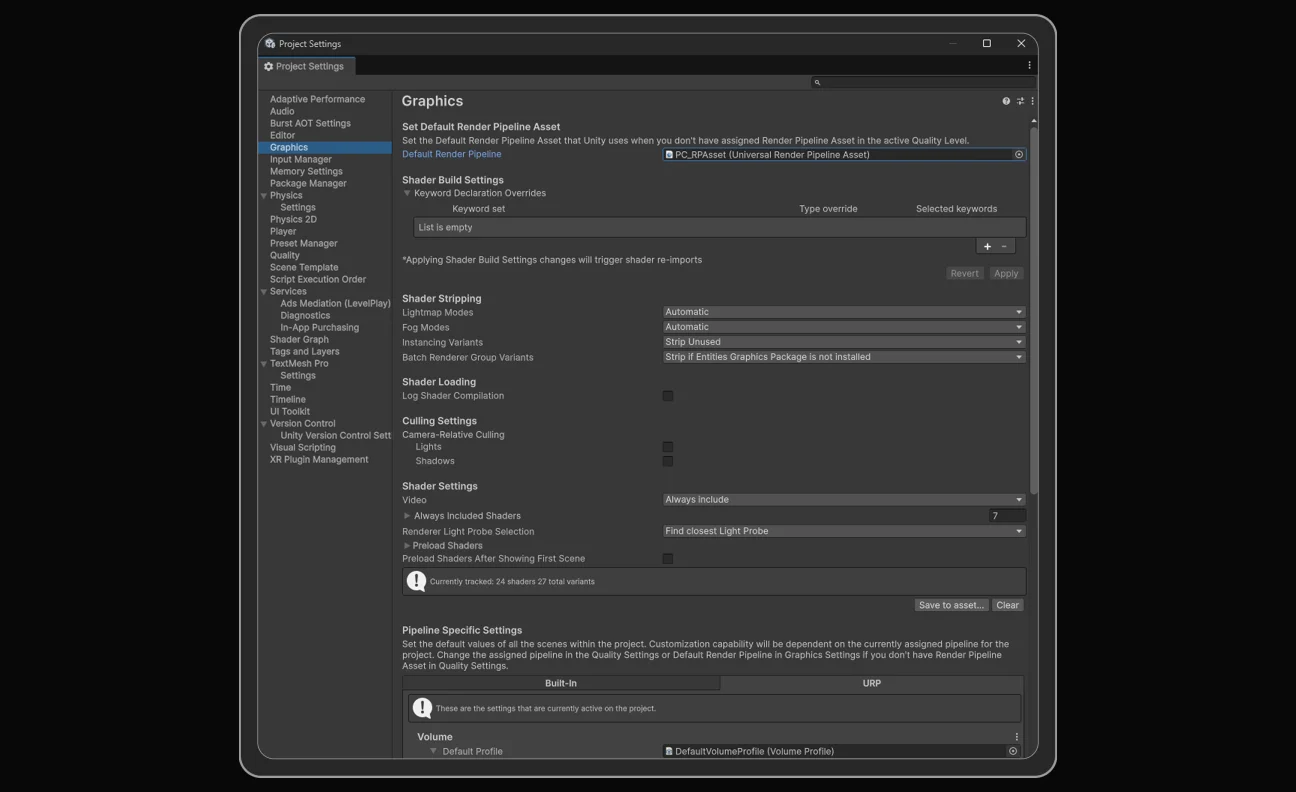Click the gear icon on Project Settings tab
This screenshot has width=1296, height=792.
[x=268, y=66]
